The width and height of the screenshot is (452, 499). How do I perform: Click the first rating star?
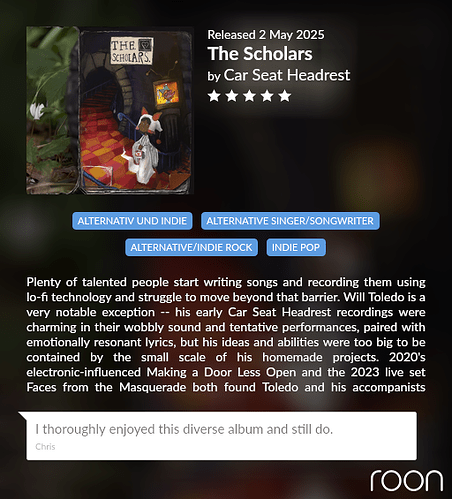click(214, 96)
